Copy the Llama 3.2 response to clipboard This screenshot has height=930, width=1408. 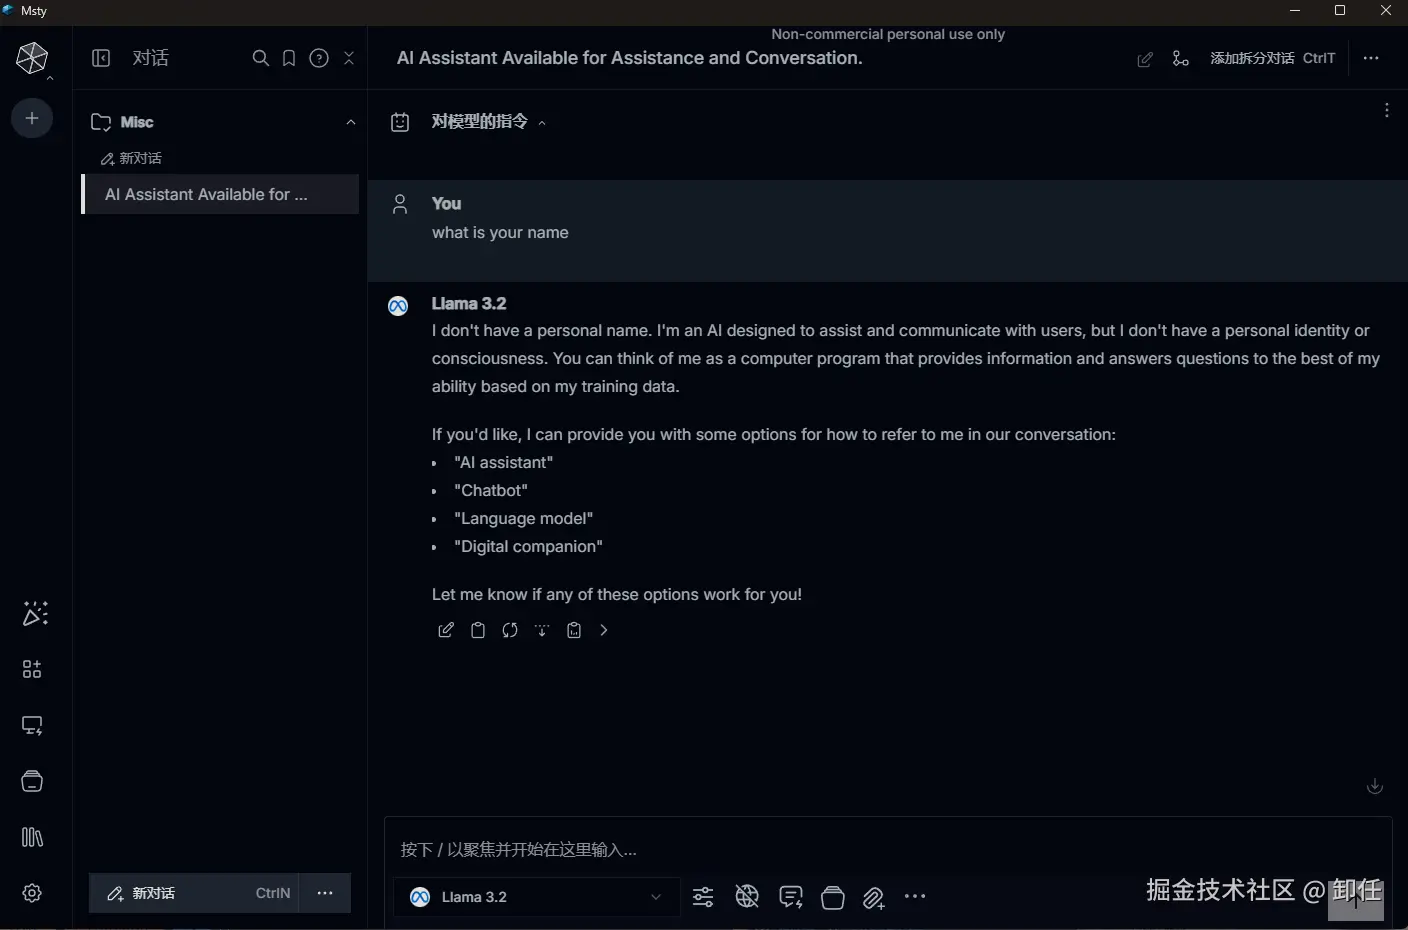478,630
